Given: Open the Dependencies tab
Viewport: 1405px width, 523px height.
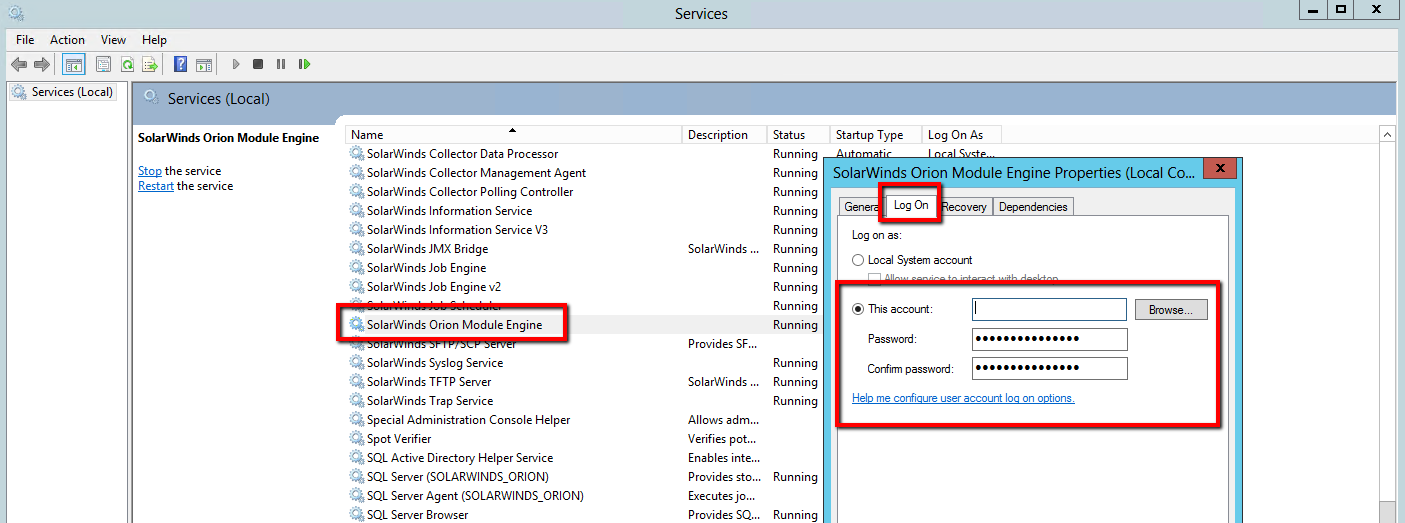Looking at the screenshot, I should tap(1033, 207).
